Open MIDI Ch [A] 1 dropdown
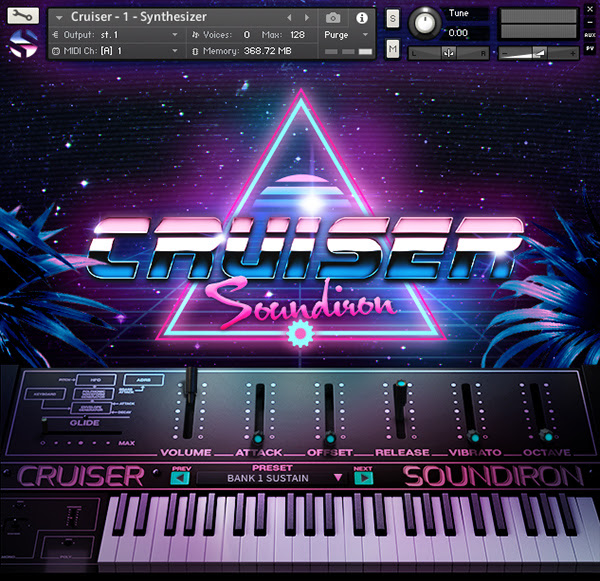 pyautogui.click(x=175, y=51)
